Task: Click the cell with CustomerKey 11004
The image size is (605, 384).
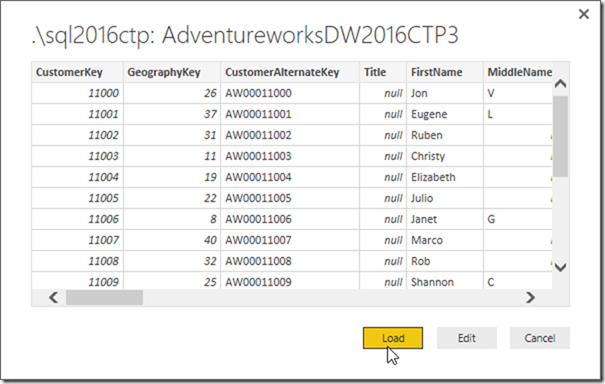Action: (78, 177)
